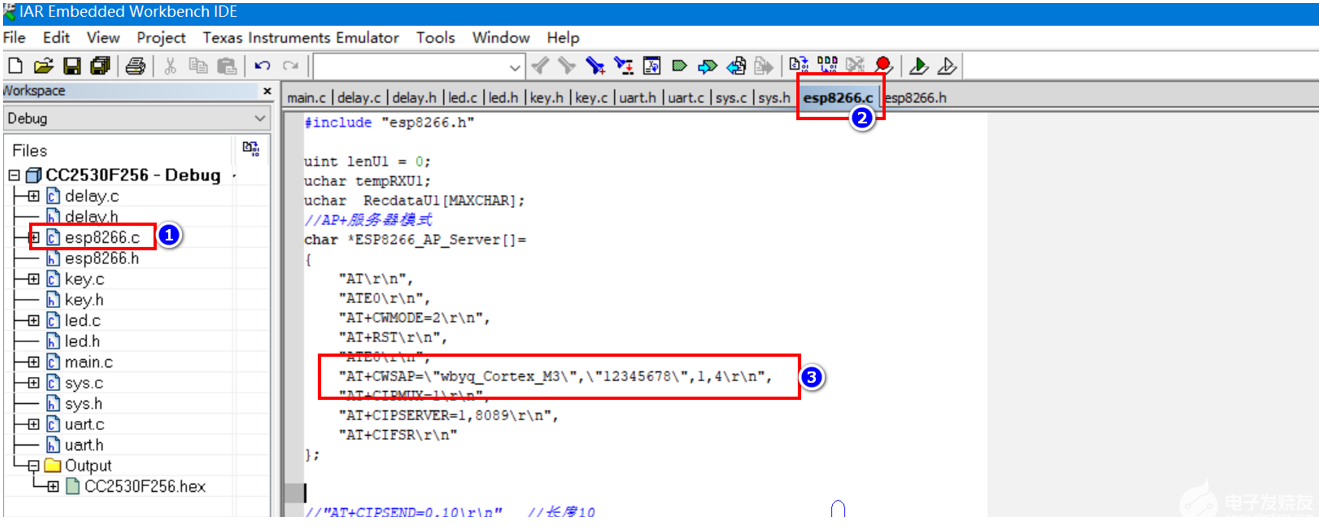Click the code line "AT+CIPSERVER=1,8089\r\n"
This screenshot has height=527, width=1319.
tap(448, 415)
